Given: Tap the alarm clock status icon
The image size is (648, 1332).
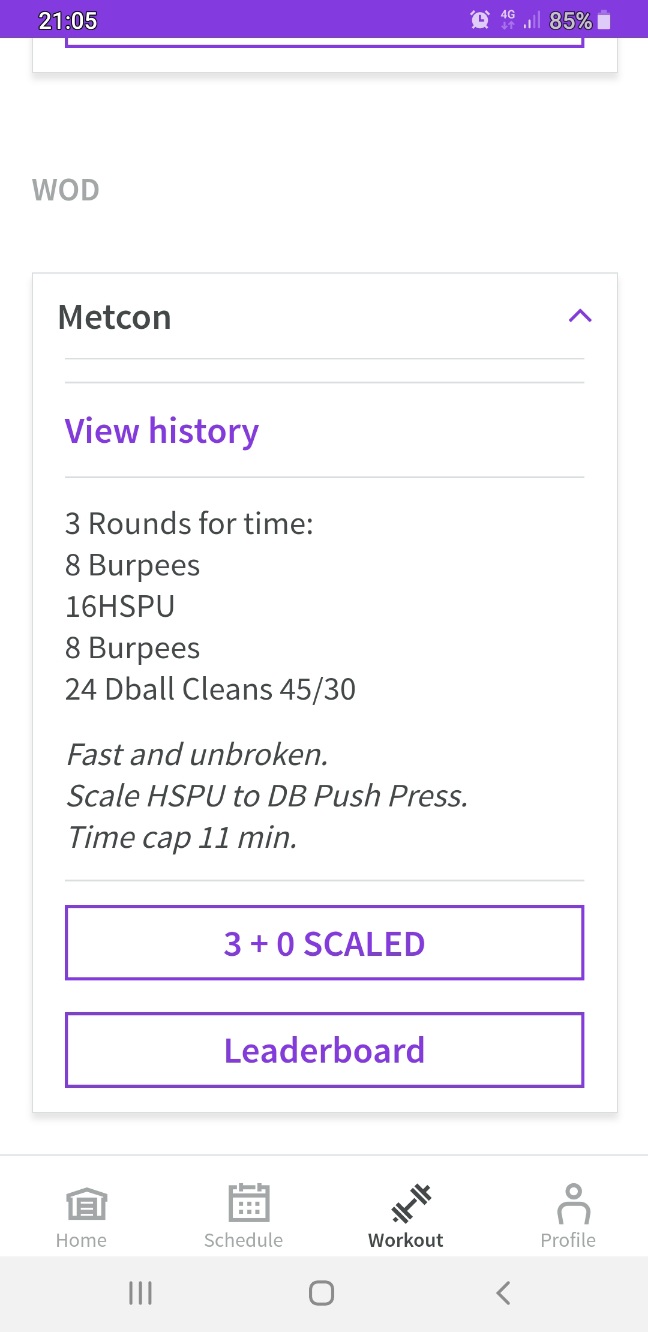Looking at the screenshot, I should [x=480, y=20].
